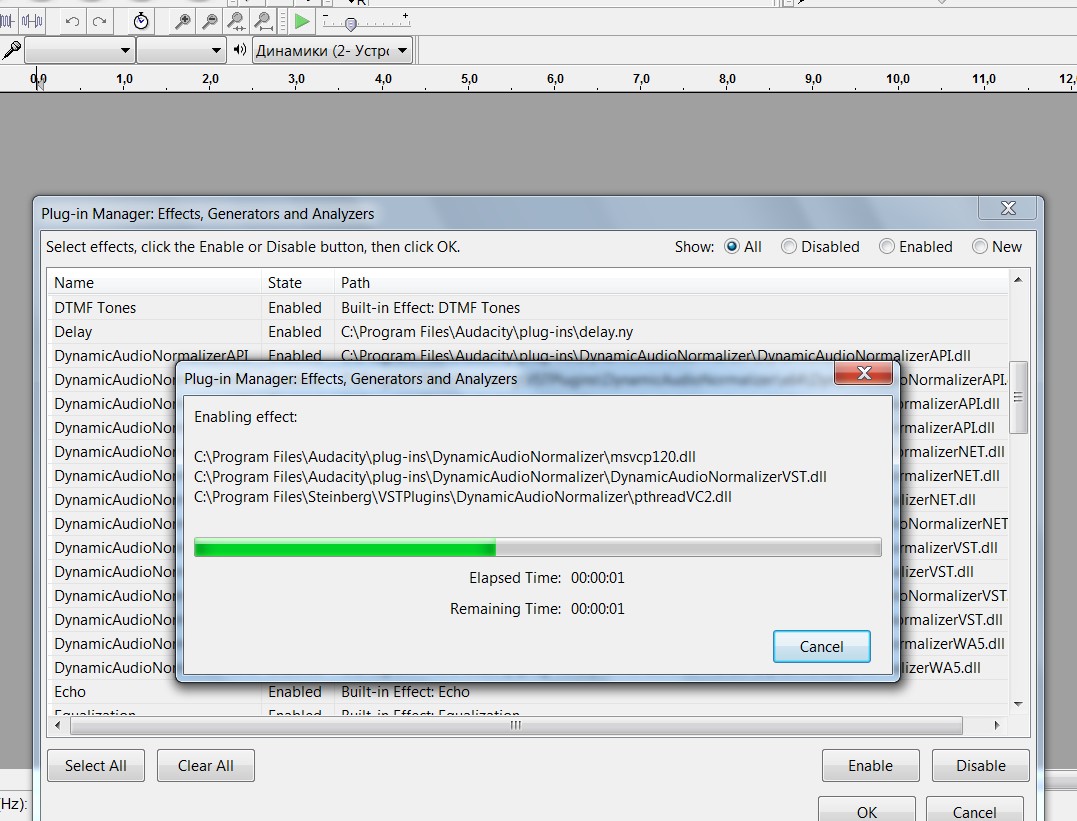Viewport: 1077px width, 821px height.
Task: Click the Enabled state of DTMF Tones
Action: tap(295, 308)
